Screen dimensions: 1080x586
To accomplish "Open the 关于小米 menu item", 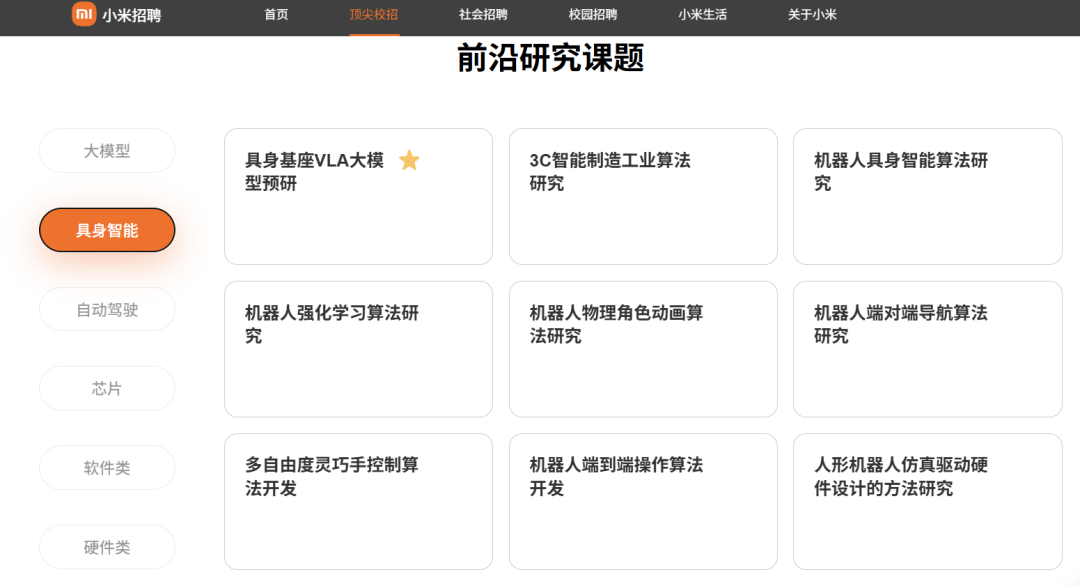I will click(x=812, y=15).
